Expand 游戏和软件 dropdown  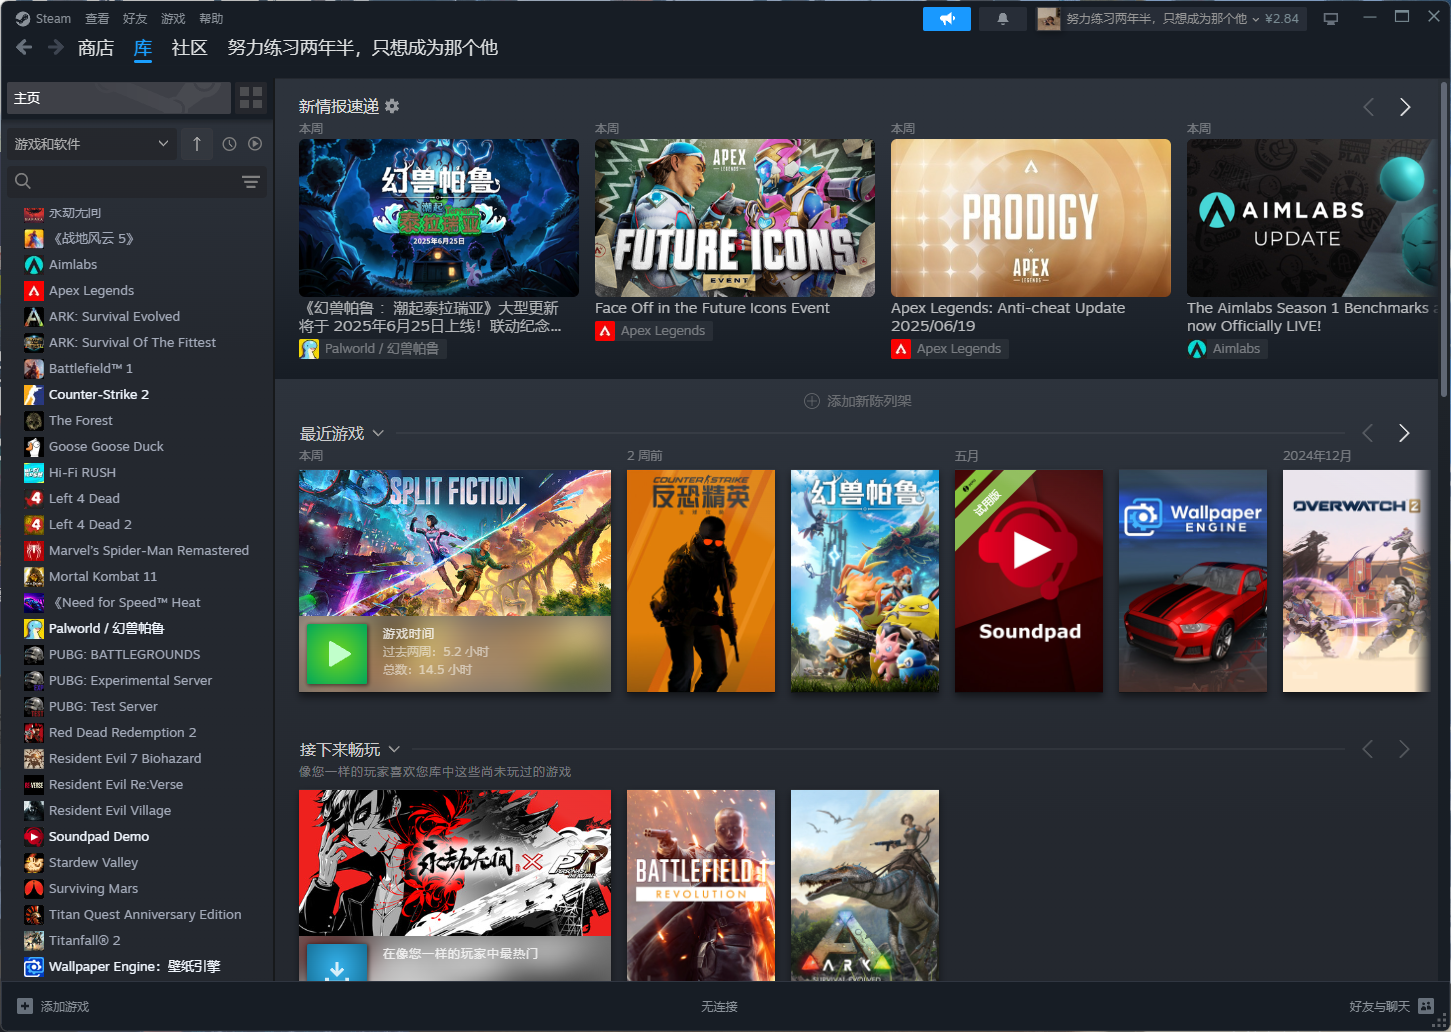click(x=92, y=144)
